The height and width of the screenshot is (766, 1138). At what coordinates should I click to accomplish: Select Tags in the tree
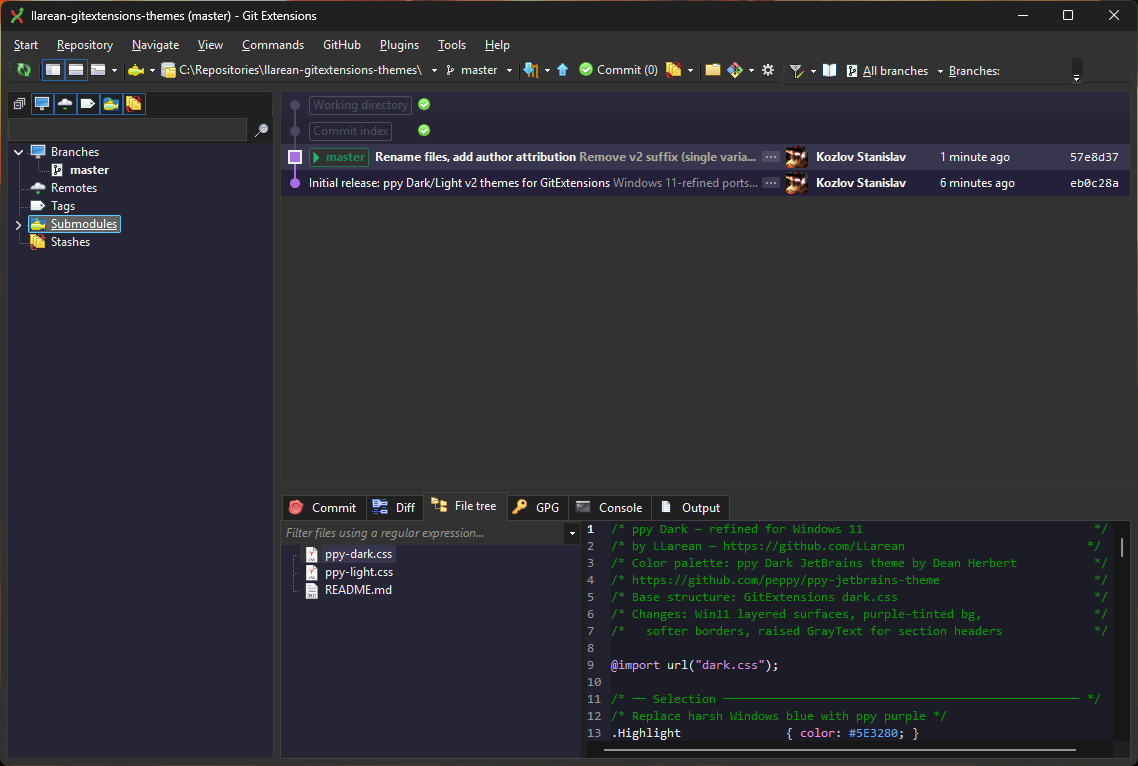[x=62, y=206]
